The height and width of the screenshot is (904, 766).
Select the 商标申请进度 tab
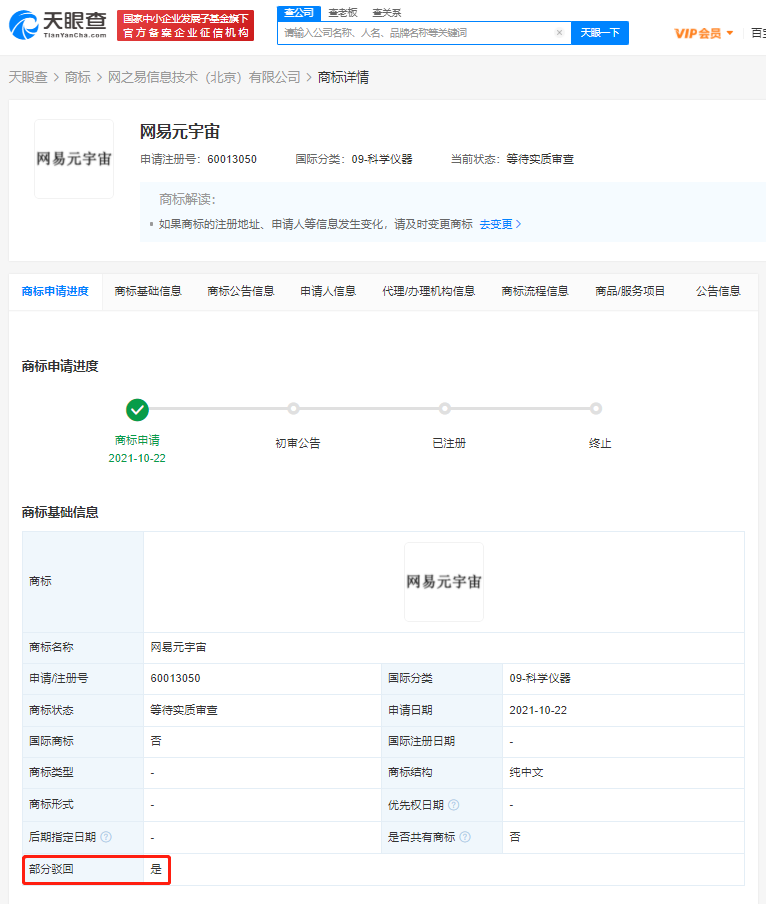click(55, 292)
